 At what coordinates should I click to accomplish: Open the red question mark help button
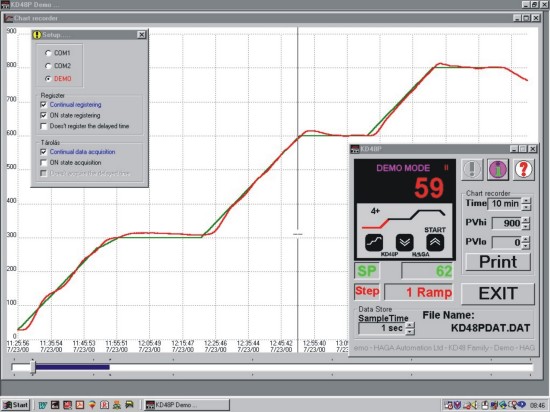coord(523,169)
